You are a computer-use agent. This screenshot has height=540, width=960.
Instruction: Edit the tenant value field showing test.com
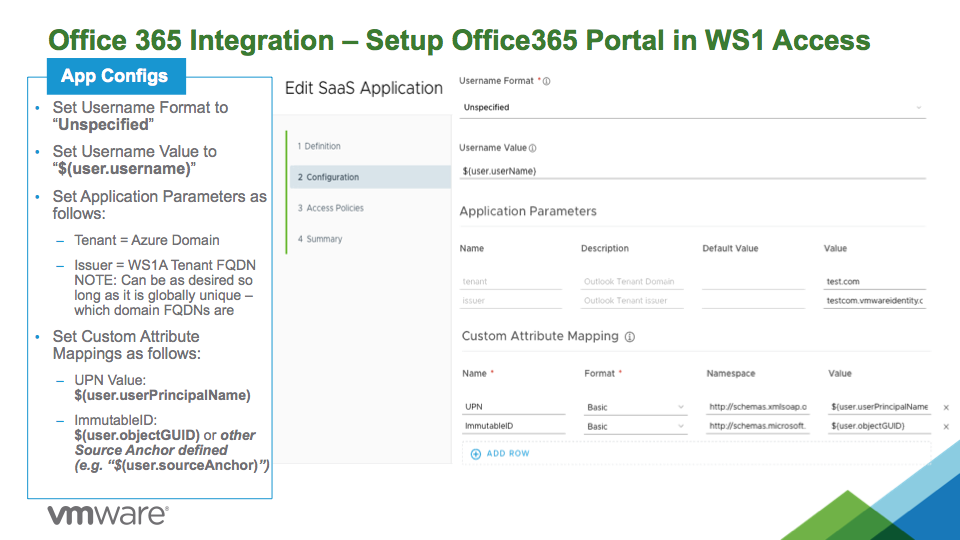(874, 282)
